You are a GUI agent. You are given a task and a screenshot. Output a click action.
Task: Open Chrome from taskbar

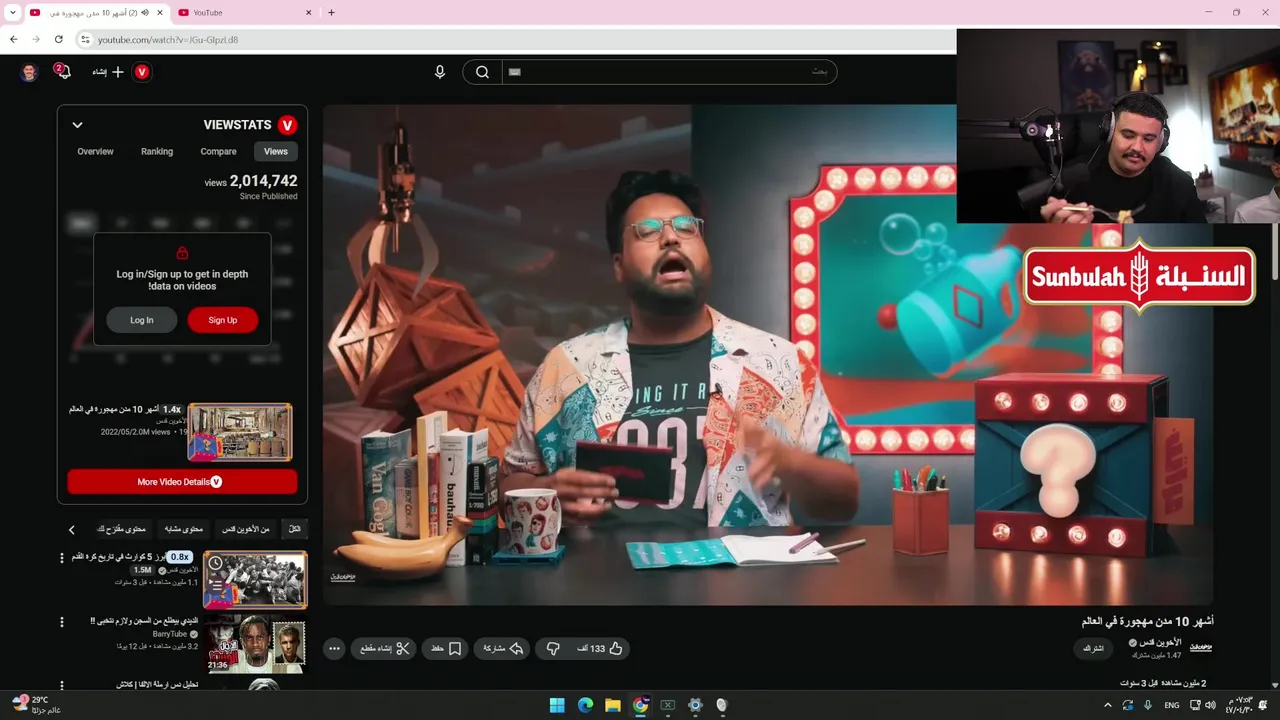click(x=640, y=705)
